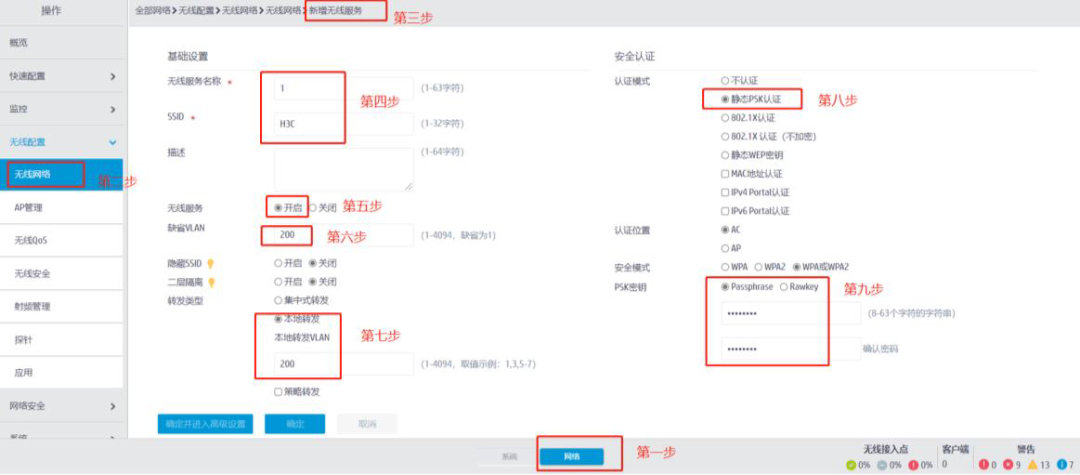
Task: Set 无线服务 to 开启
Action: pyautogui.click(x=278, y=207)
